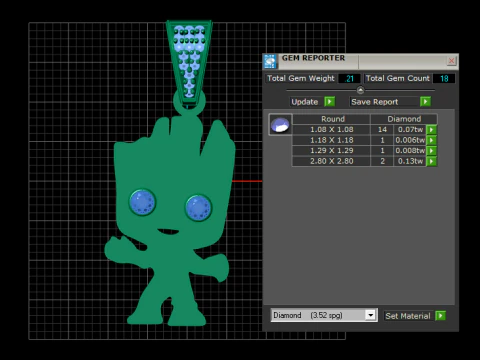Screen dimensions: 480x360
Task: Select the round gem thumbnail
Action: (280, 124)
